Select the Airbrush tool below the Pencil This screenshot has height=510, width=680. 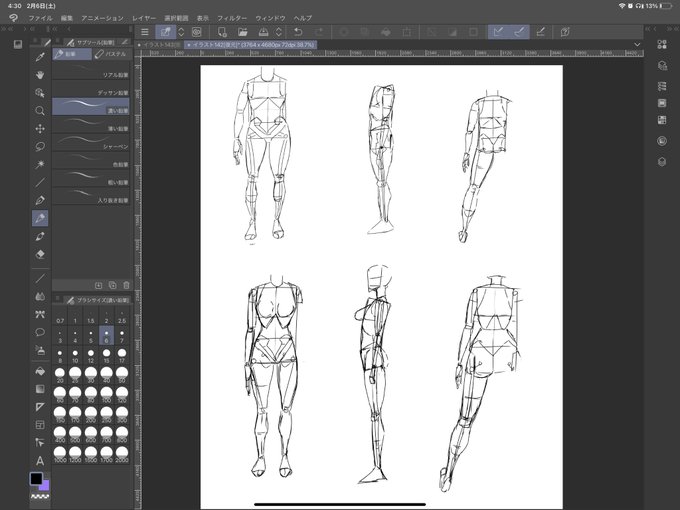pos(40,236)
